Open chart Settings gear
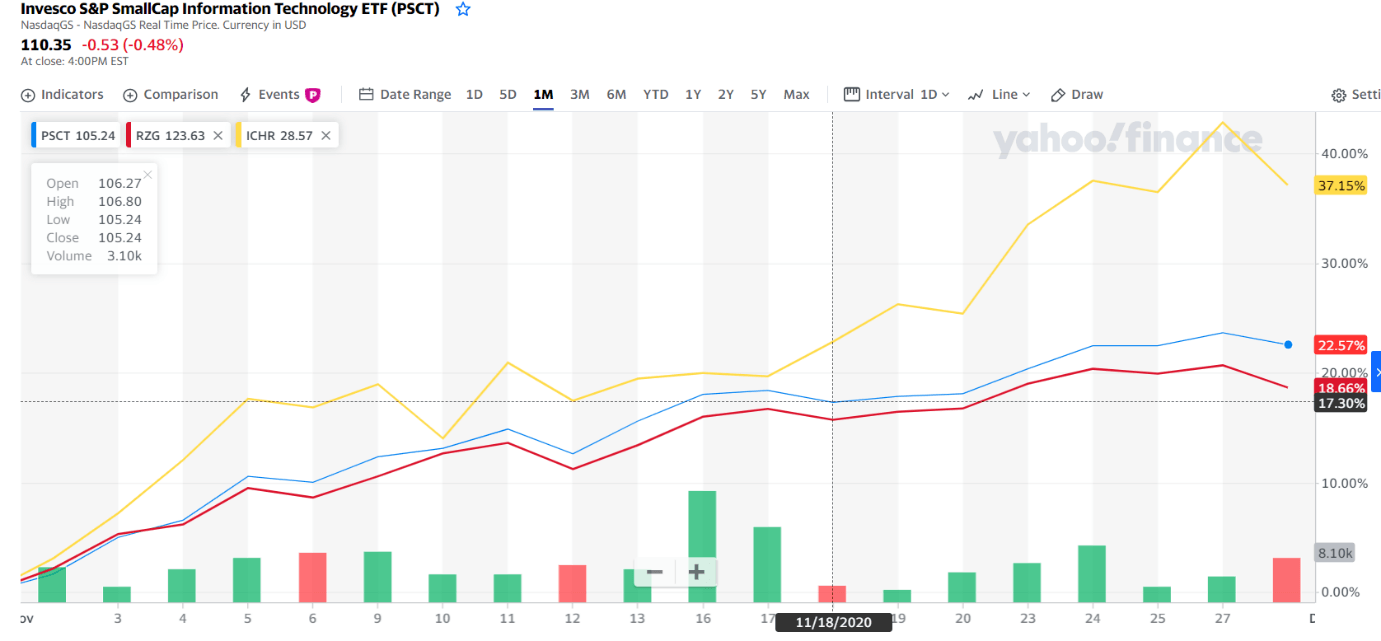The image size is (1381, 641). [x=1339, y=96]
